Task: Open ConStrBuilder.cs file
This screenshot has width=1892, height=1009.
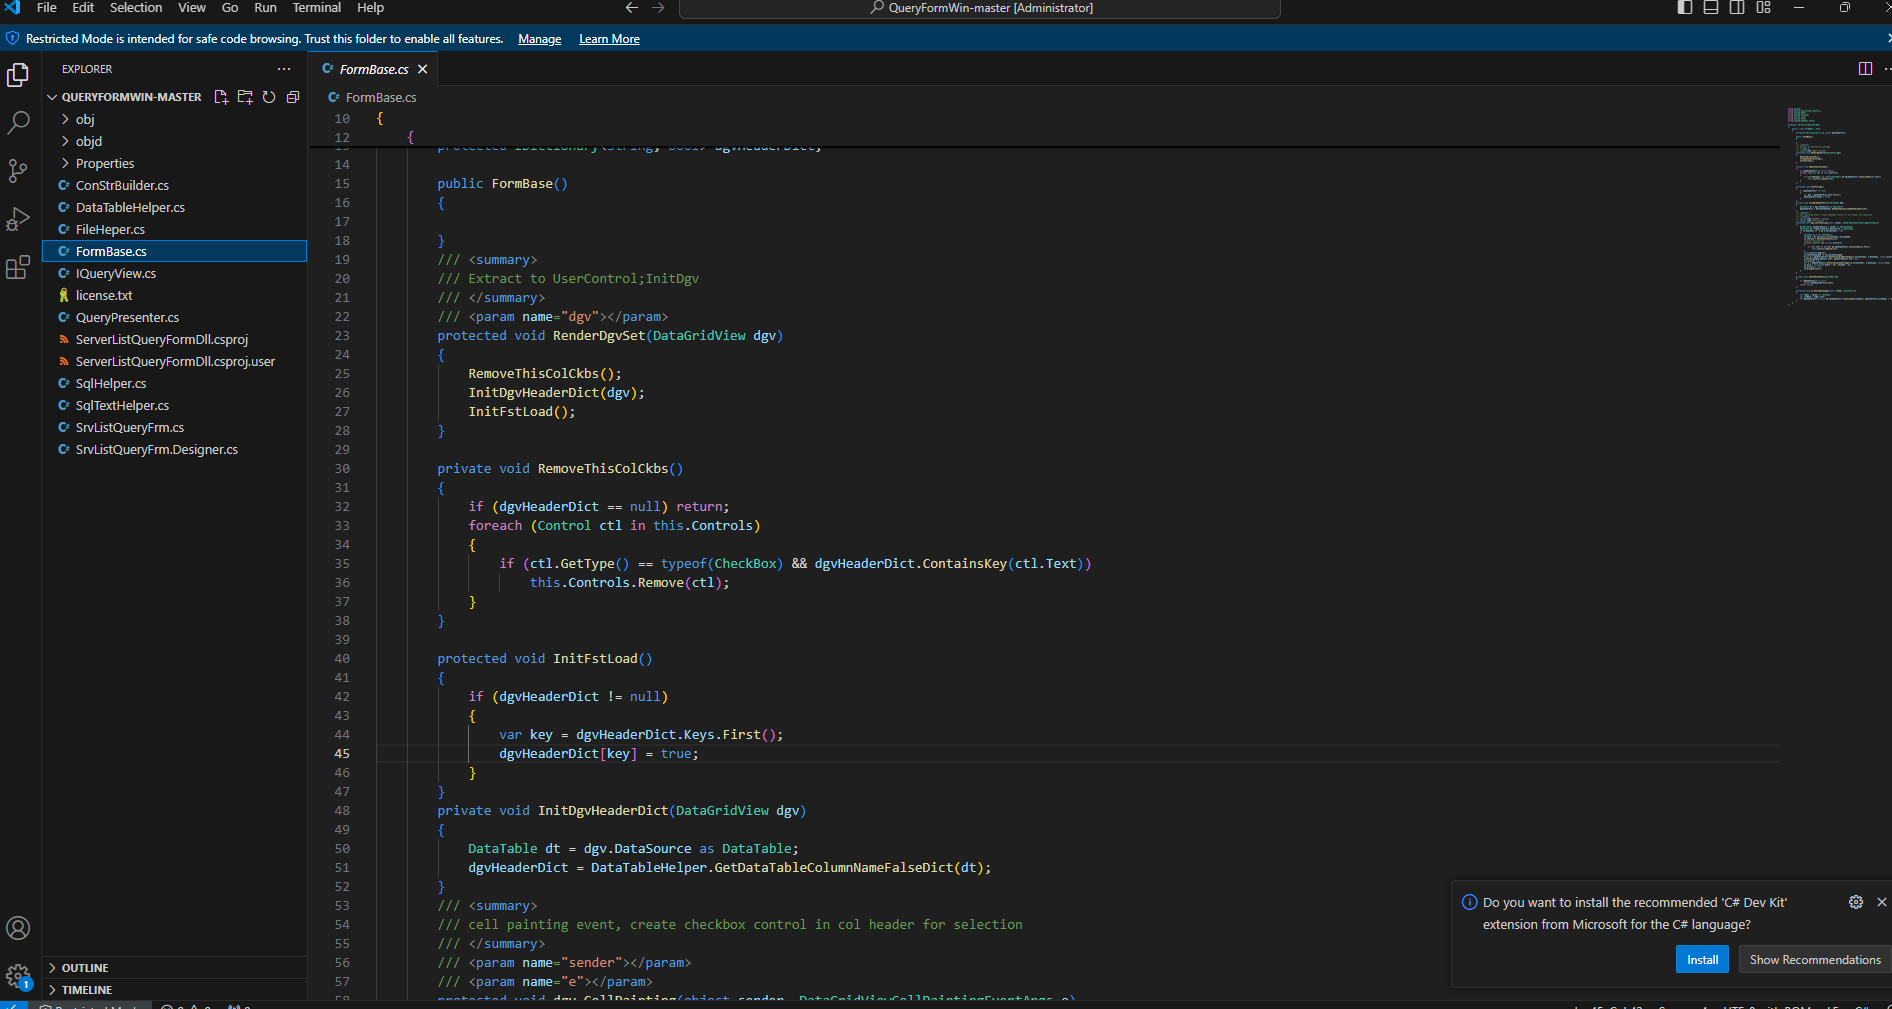Action: [122, 185]
